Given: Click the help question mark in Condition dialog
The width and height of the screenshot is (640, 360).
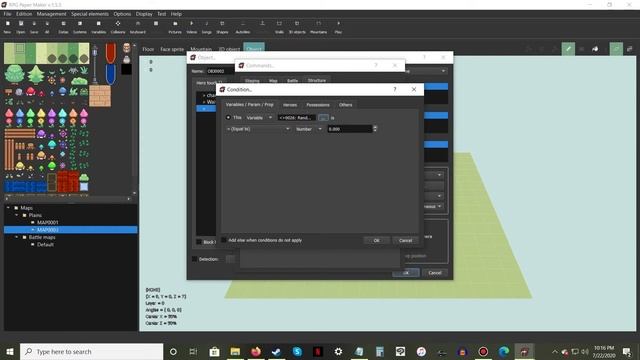Looking at the screenshot, I should (395, 89).
